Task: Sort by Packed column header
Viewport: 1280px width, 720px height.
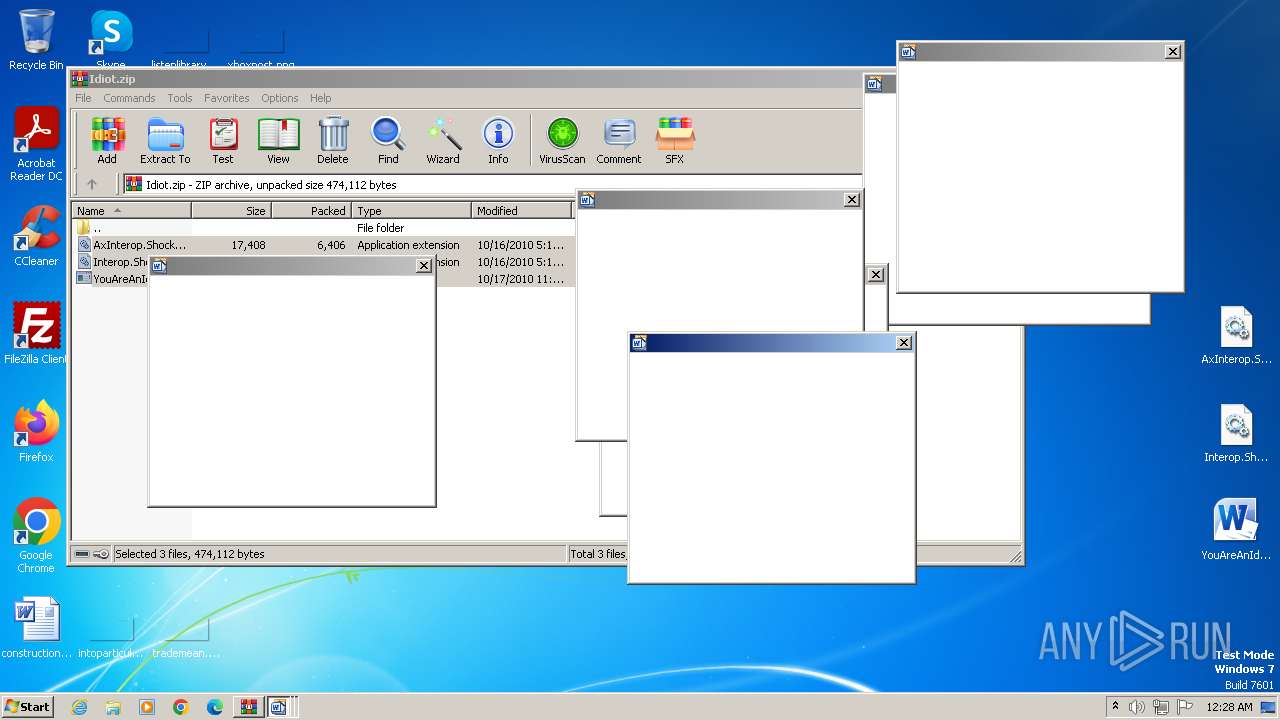Action: [311, 211]
